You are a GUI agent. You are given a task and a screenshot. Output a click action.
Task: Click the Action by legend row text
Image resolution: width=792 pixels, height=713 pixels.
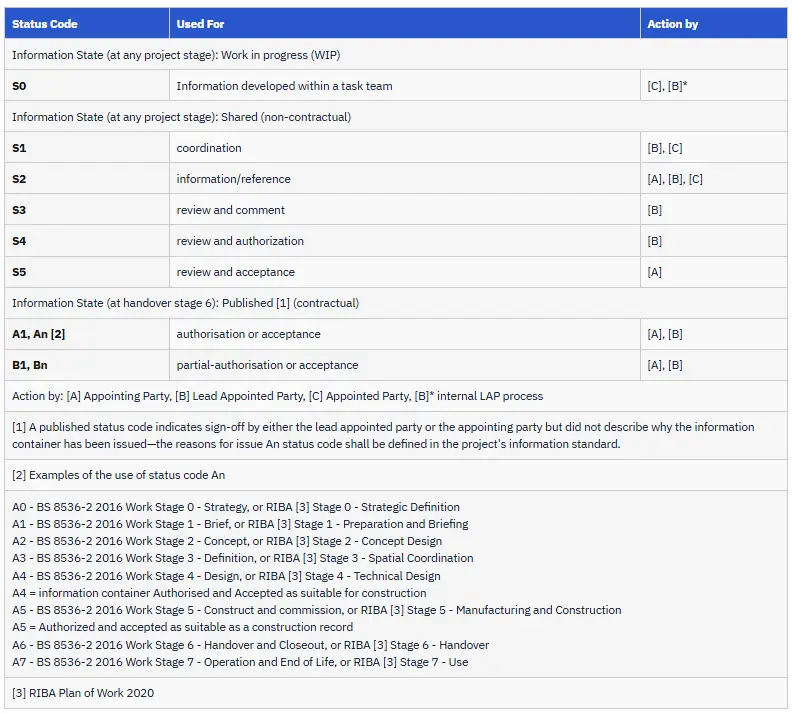point(277,396)
